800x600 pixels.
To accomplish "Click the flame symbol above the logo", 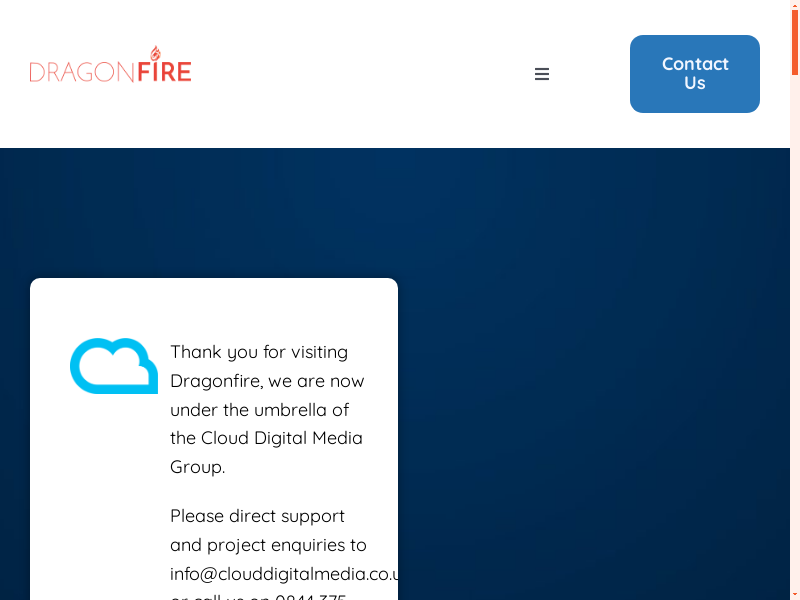I will point(155,53).
